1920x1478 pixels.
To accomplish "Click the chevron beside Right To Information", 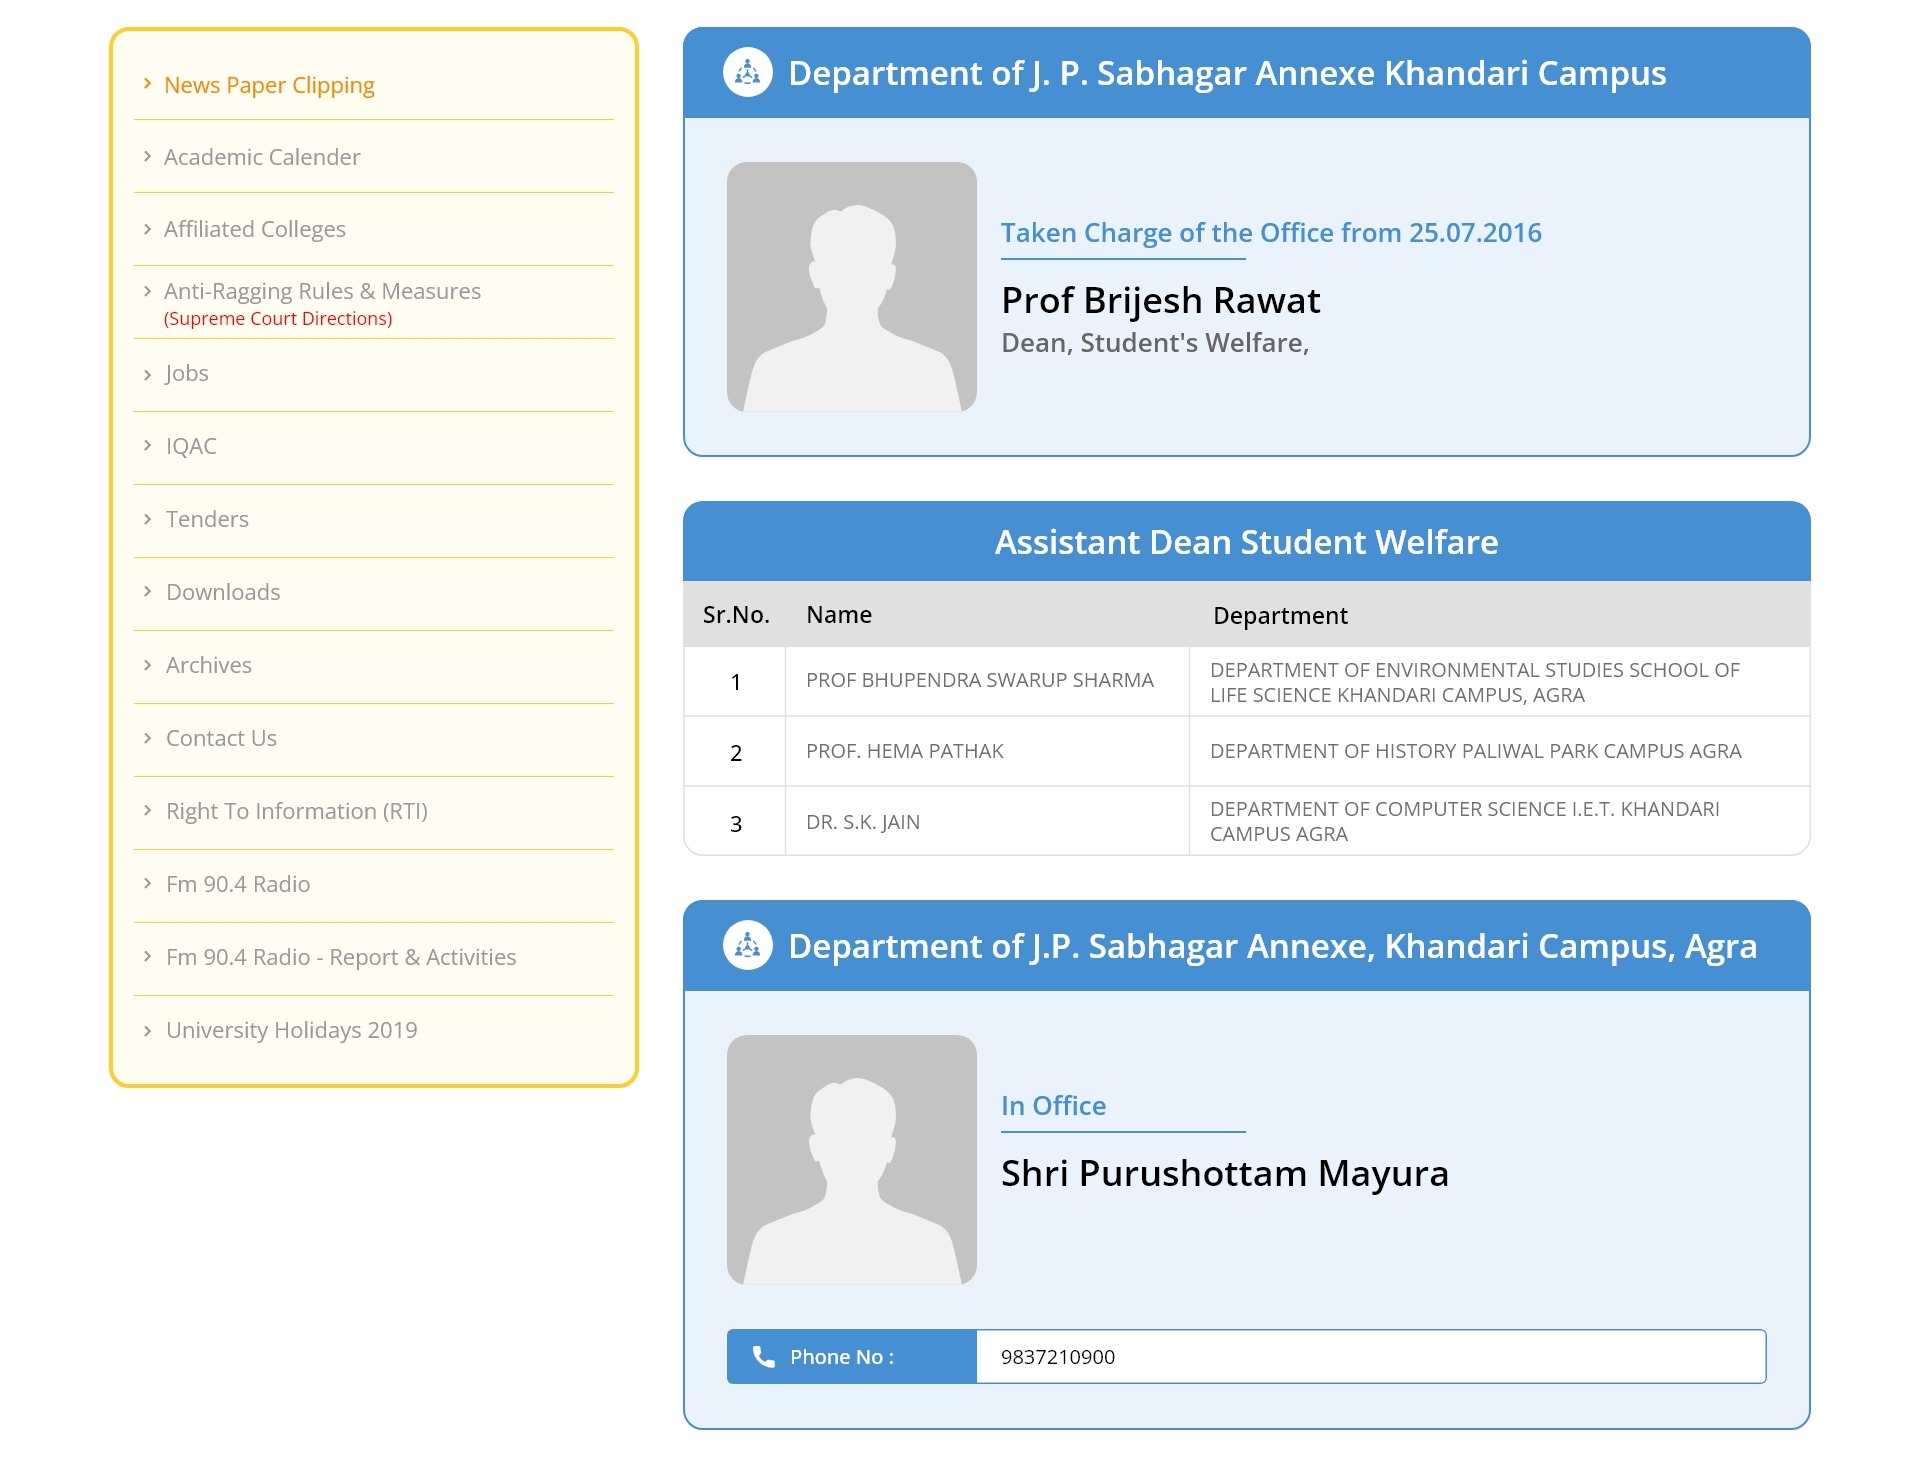I will [x=148, y=810].
